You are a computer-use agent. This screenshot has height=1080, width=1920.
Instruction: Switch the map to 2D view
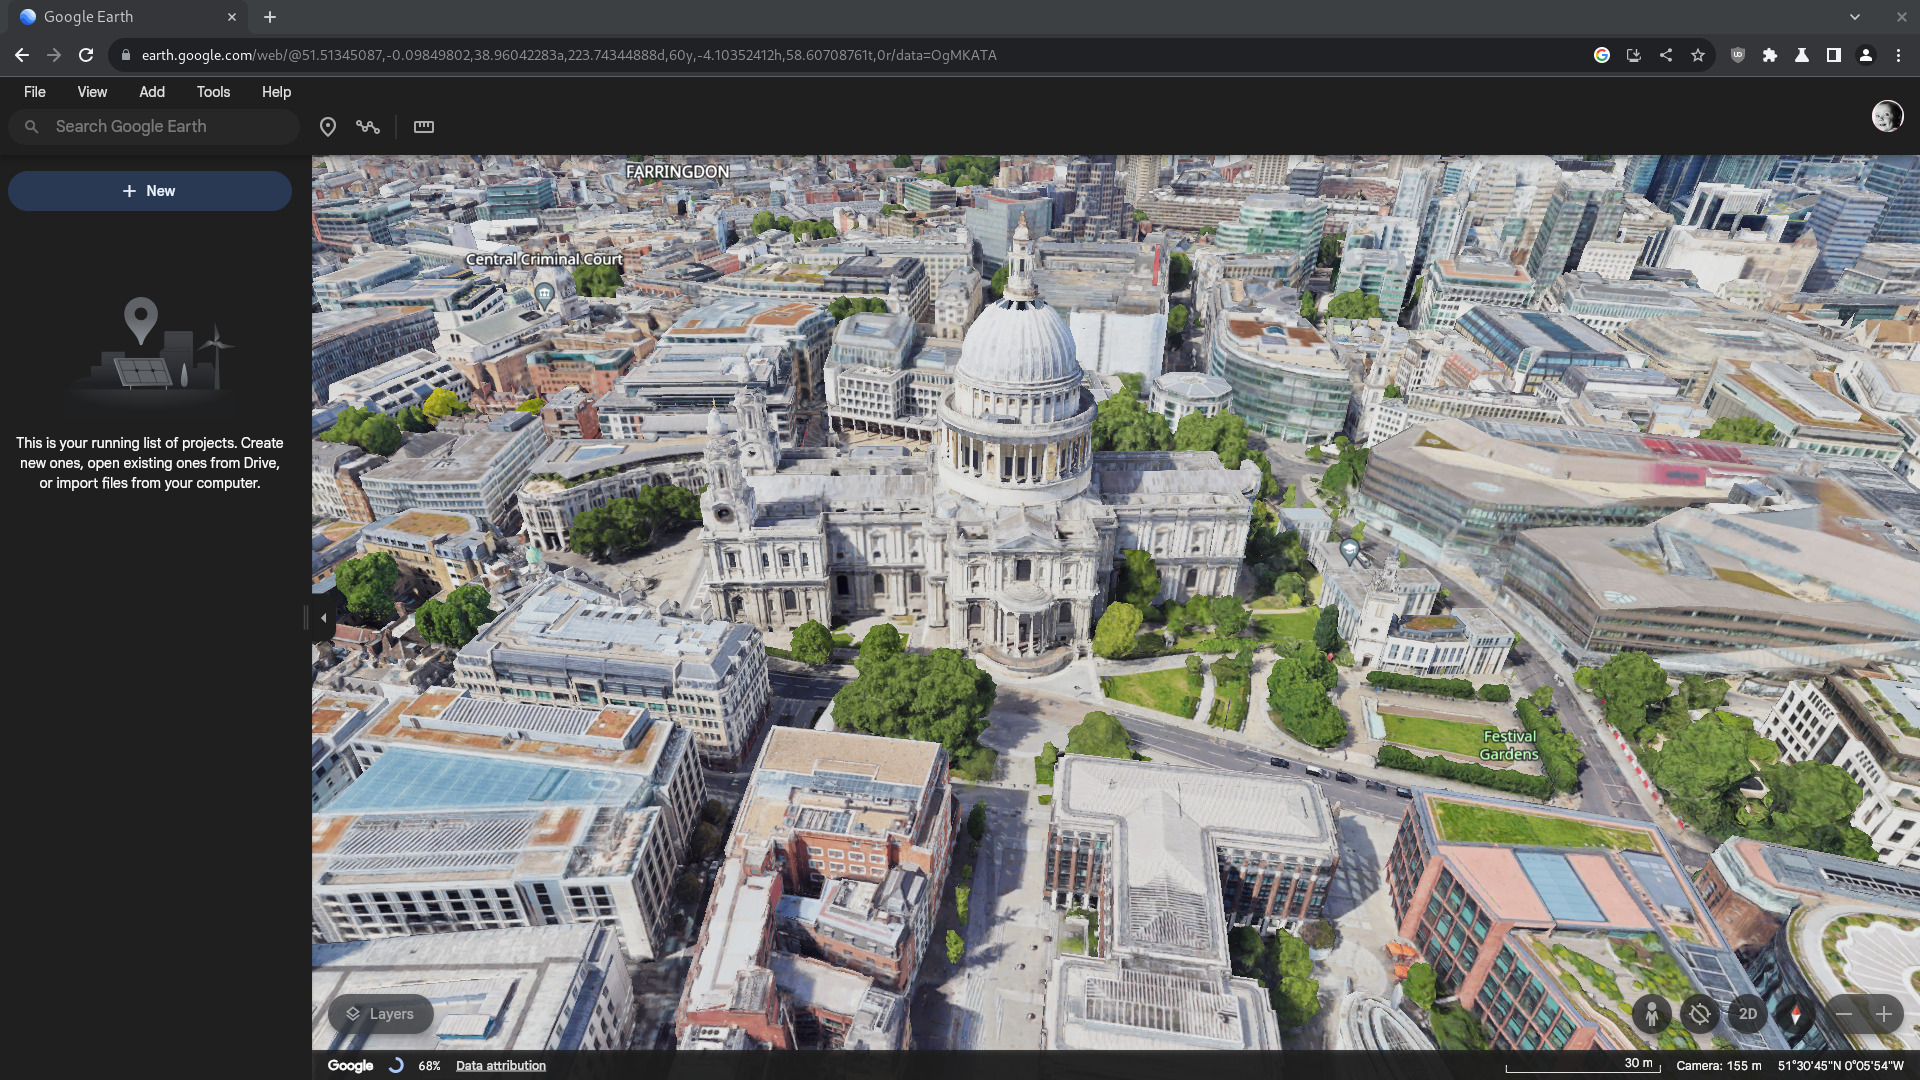1748,1014
